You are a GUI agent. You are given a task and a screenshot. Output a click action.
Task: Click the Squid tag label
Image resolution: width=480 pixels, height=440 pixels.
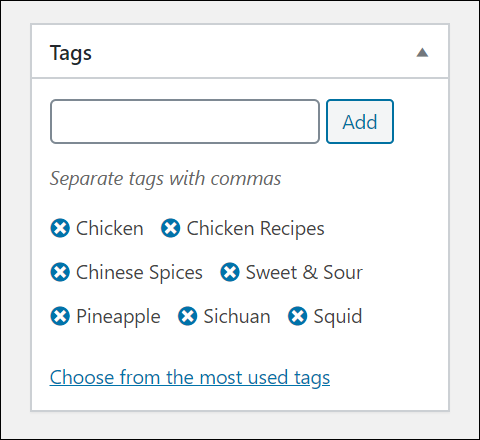[338, 317]
